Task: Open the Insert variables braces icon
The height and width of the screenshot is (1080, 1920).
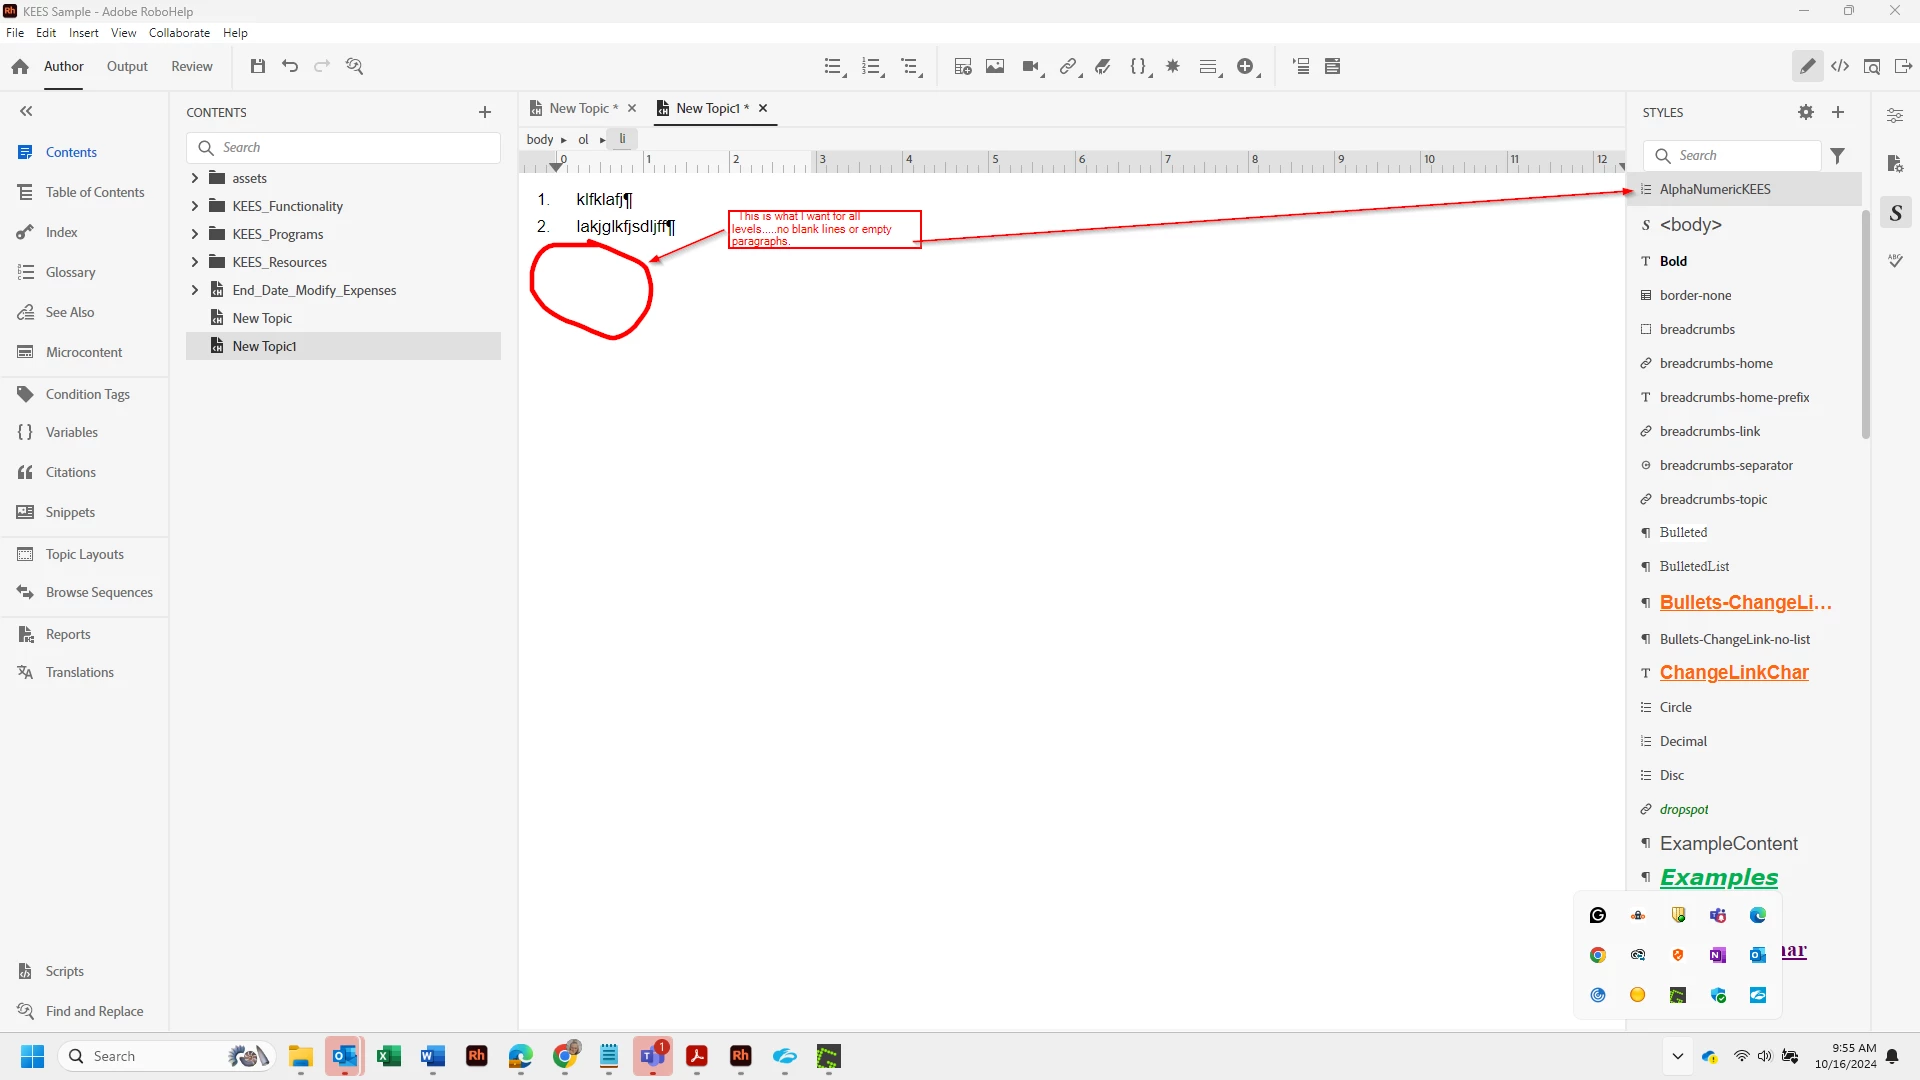Action: coord(1138,66)
